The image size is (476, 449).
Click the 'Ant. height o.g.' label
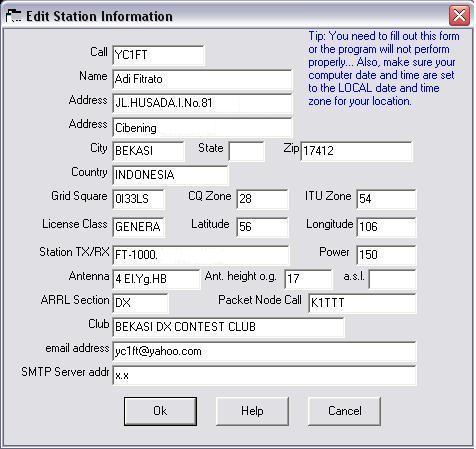(x=241, y=276)
